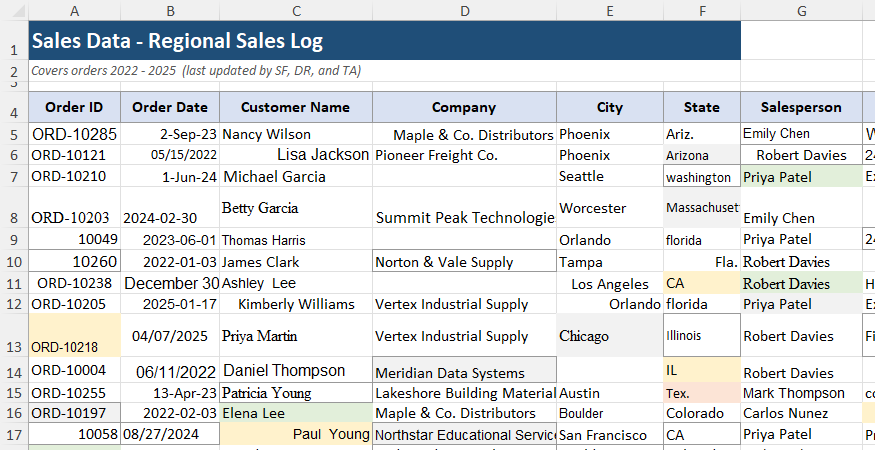The width and height of the screenshot is (875, 450).
Task: Select customer Lisa Jackson
Action: coord(296,155)
